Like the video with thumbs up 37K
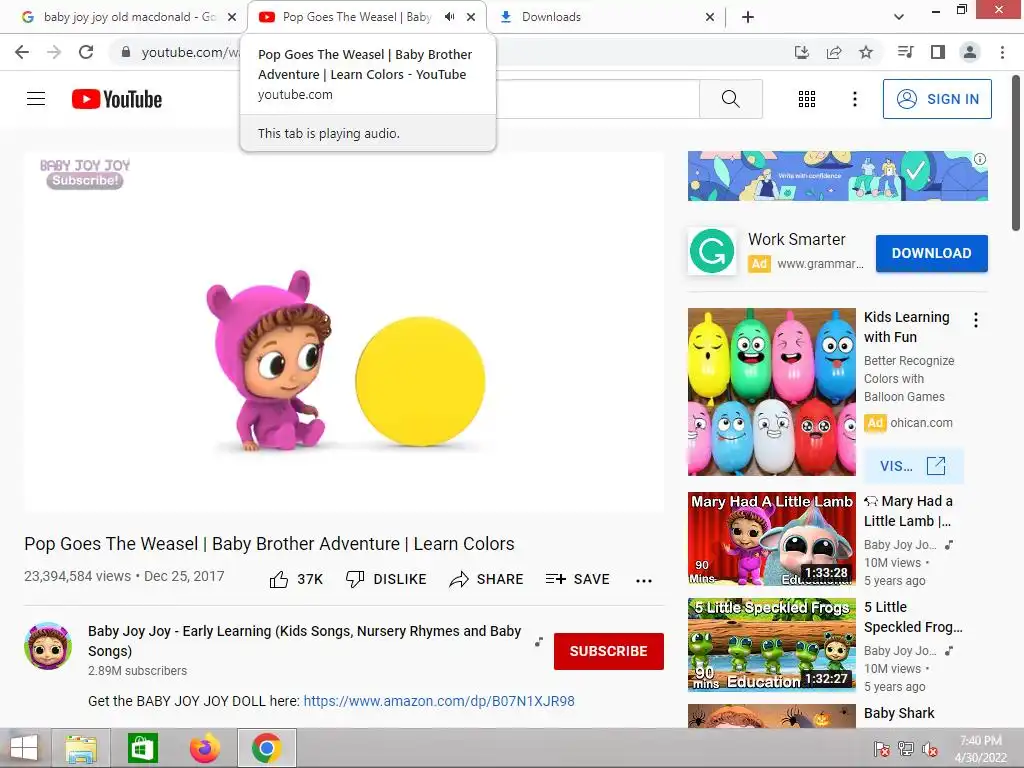This screenshot has height=768, width=1024. click(x=296, y=579)
